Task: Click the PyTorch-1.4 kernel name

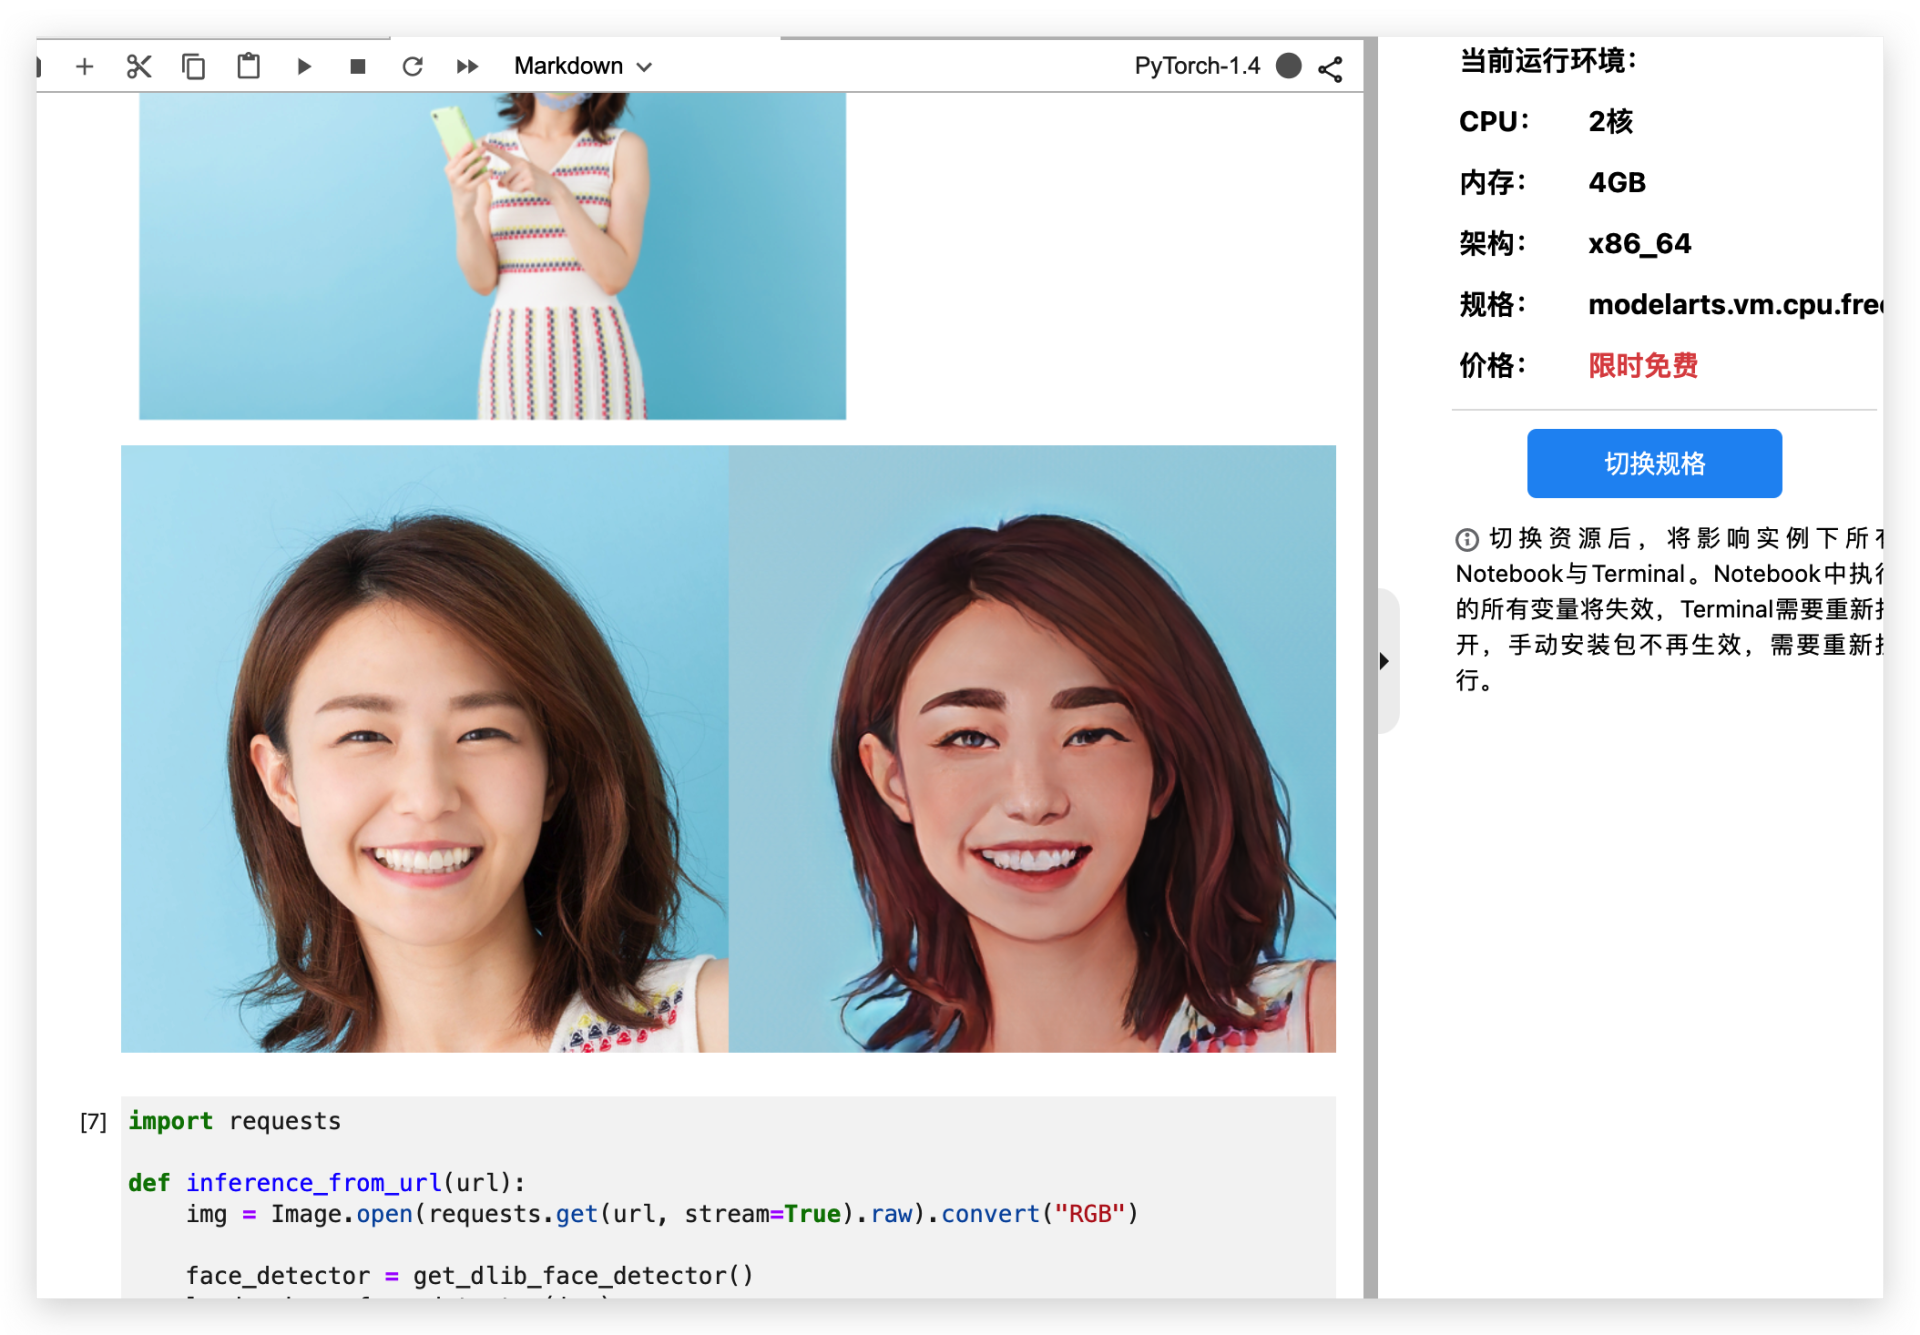Action: point(1197,67)
